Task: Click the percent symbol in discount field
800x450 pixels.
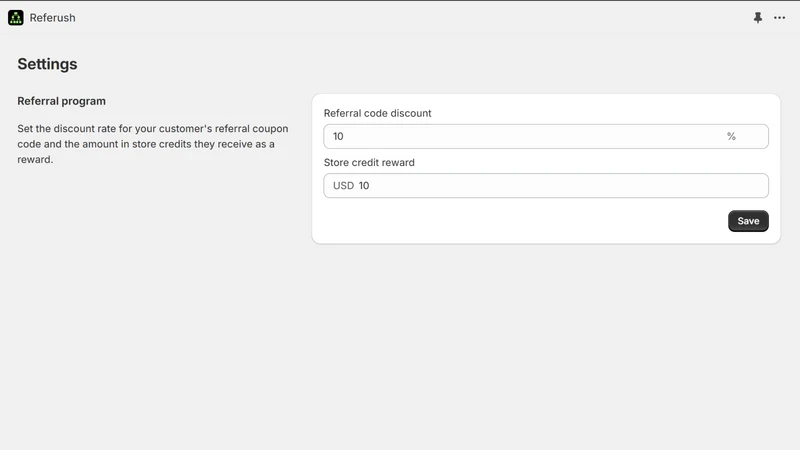Action: [731, 136]
